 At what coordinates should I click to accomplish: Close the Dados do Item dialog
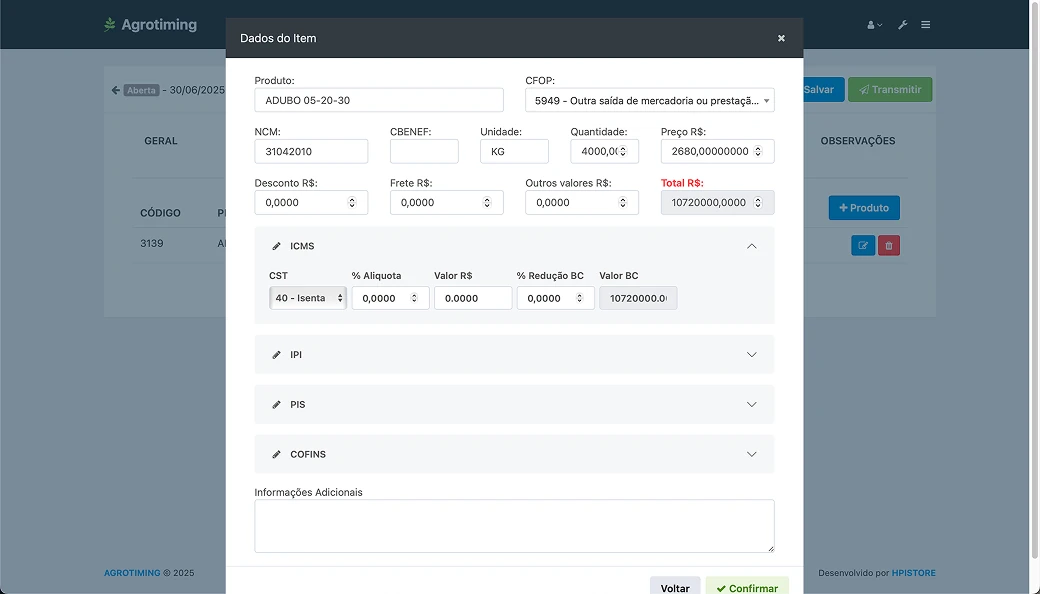tap(781, 38)
